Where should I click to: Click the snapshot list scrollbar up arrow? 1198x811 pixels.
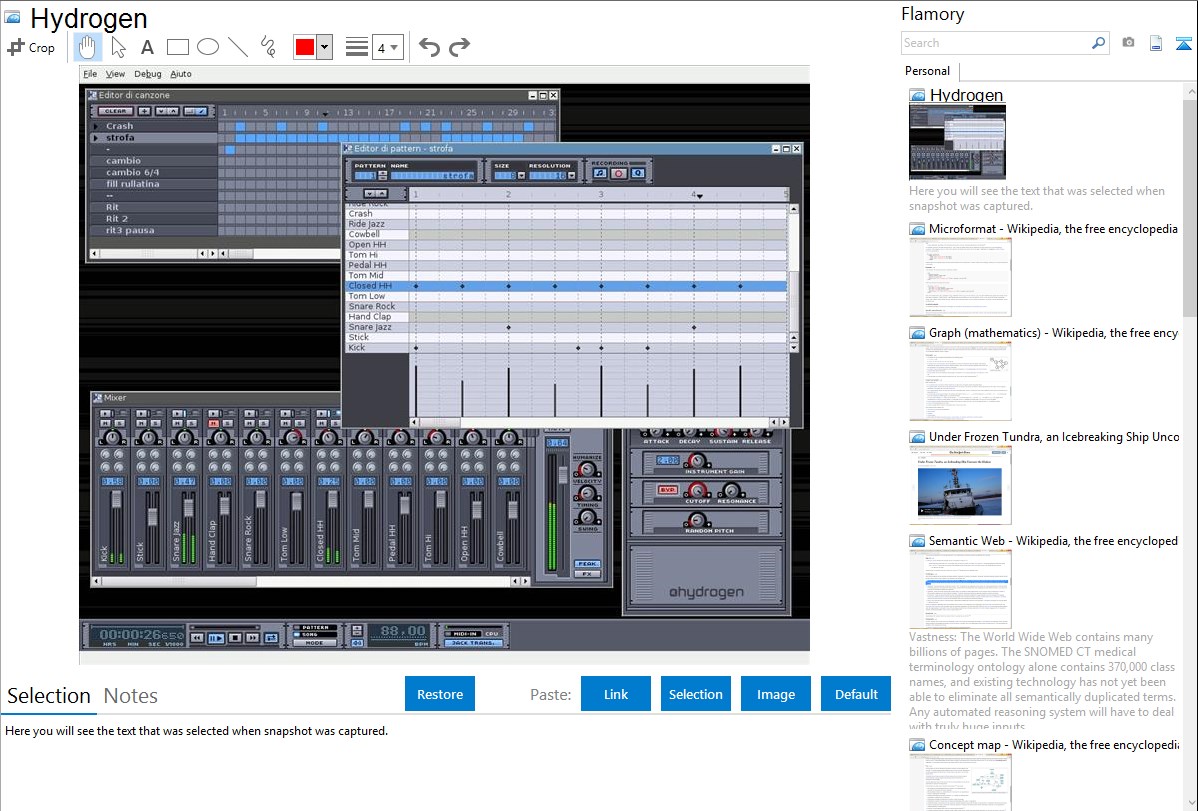pyautogui.click(x=1191, y=91)
